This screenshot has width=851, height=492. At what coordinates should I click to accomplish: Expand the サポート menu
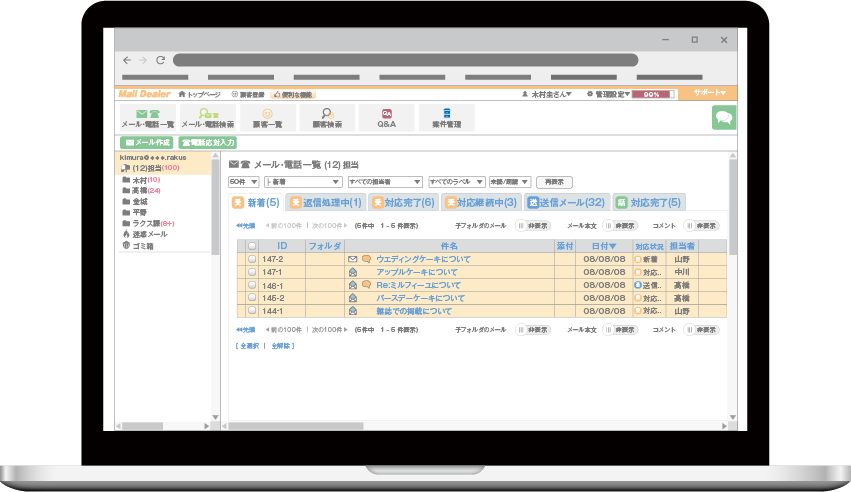[x=710, y=93]
